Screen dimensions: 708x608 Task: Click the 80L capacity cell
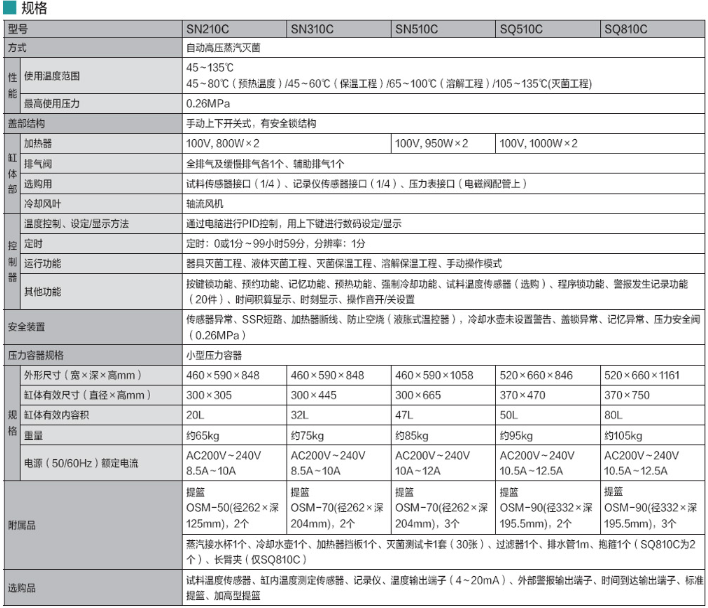click(652, 415)
